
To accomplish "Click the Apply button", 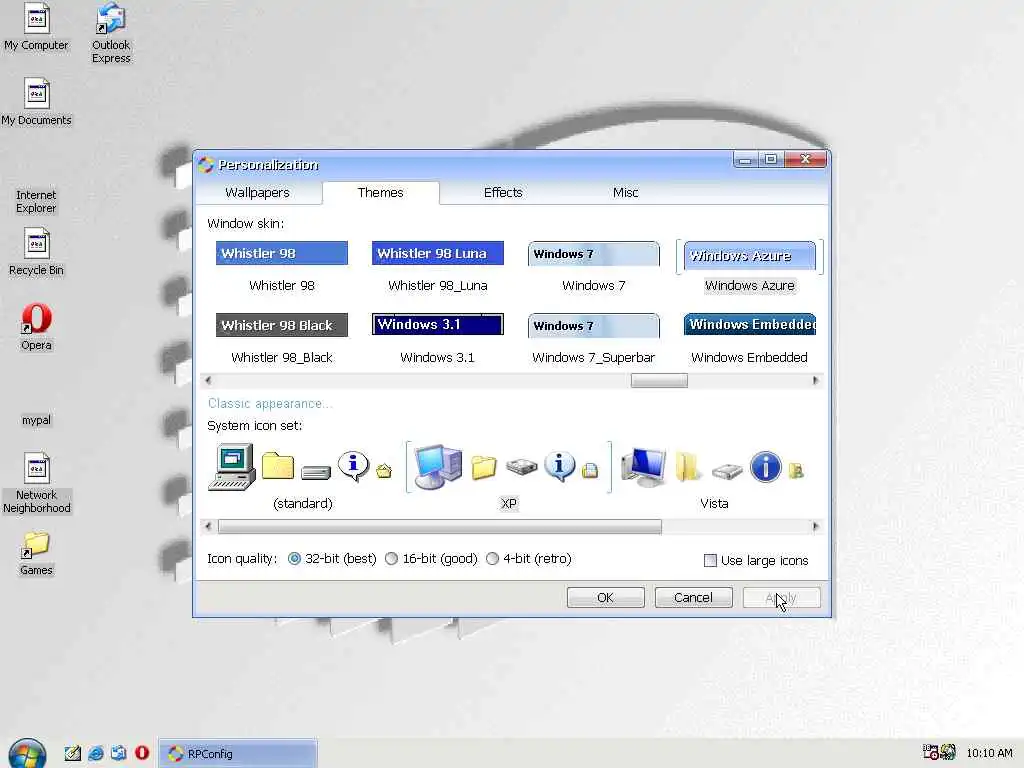I will [x=781, y=598].
